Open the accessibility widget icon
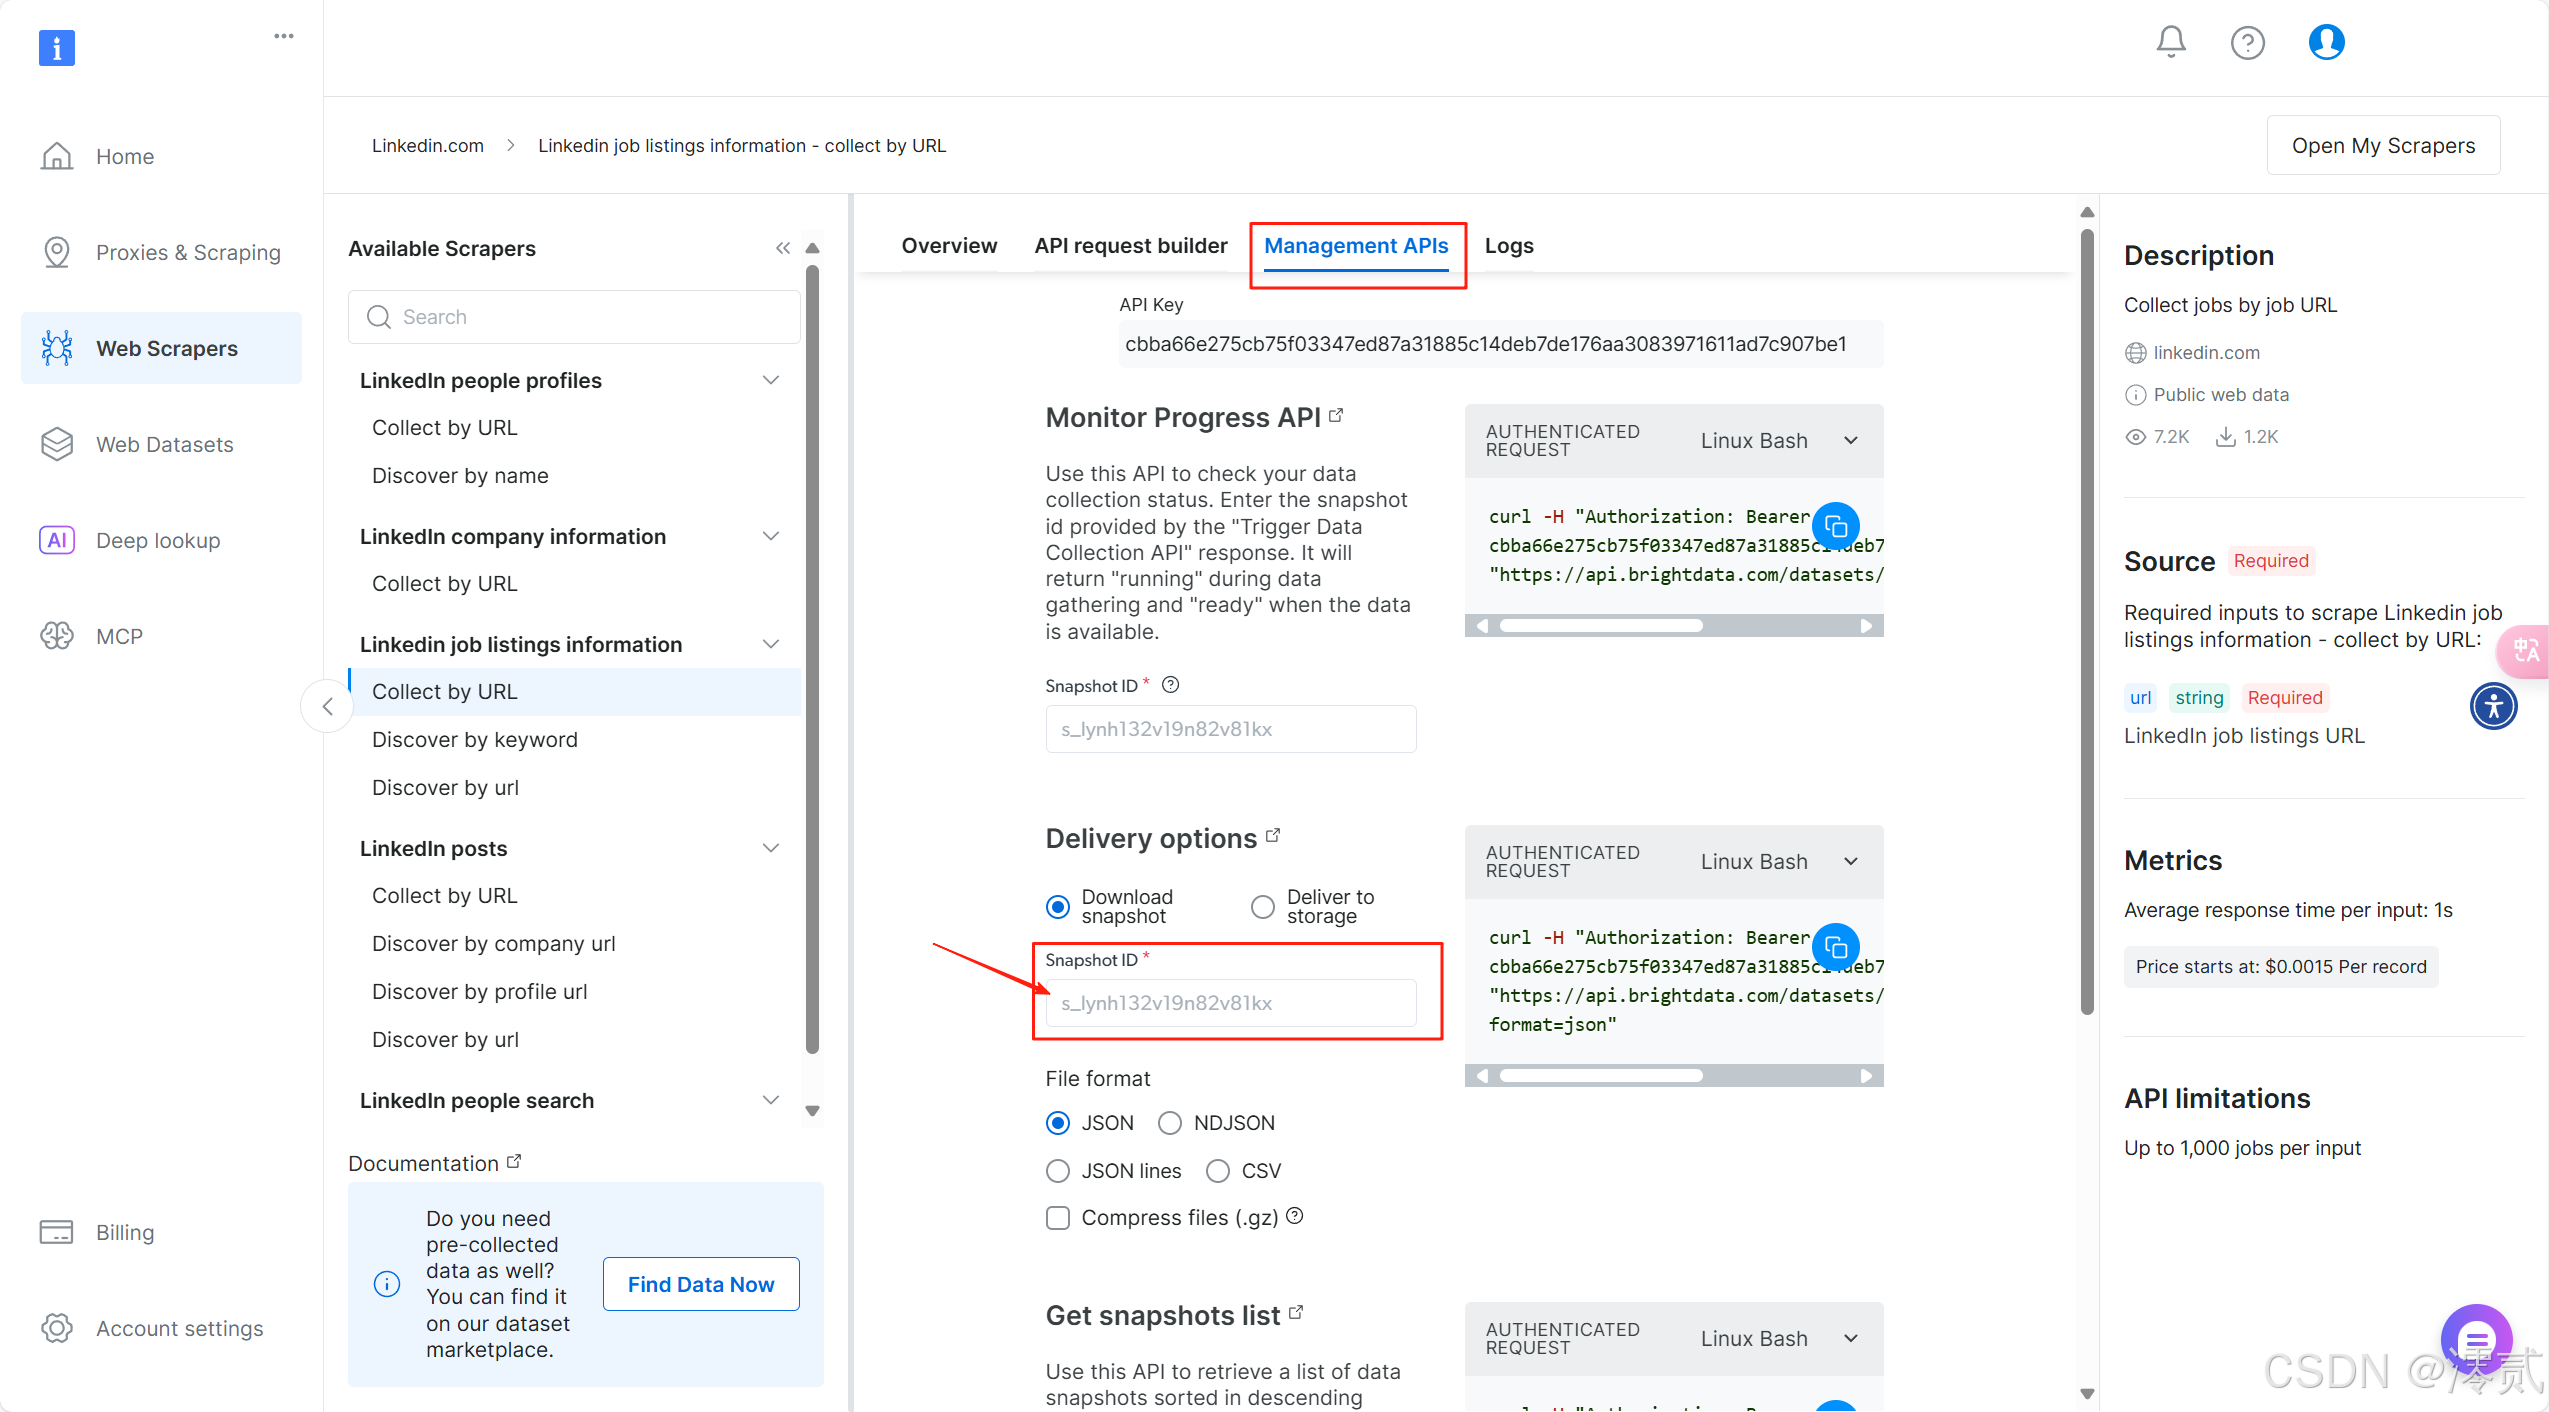 click(2493, 706)
